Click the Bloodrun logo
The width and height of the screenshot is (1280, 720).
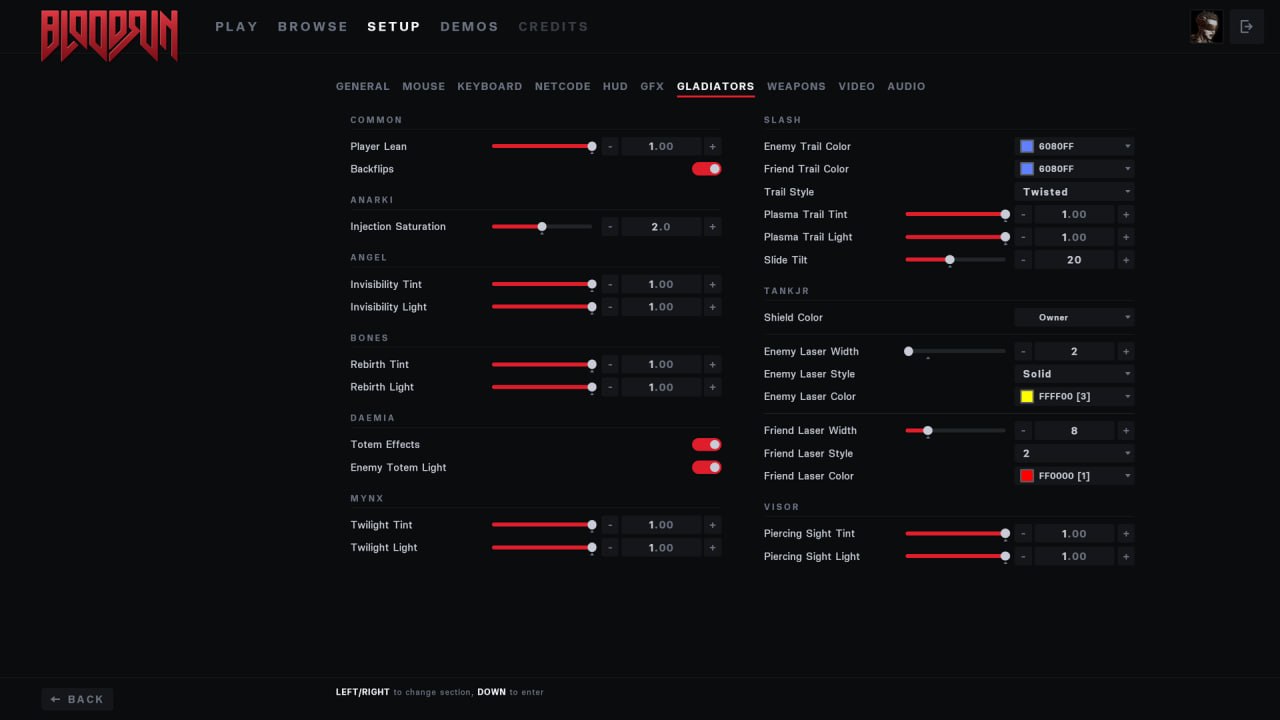pos(109,35)
